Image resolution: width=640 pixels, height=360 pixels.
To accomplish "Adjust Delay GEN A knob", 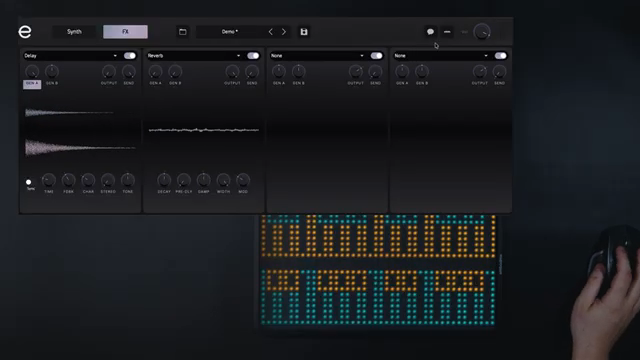I will [32, 72].
